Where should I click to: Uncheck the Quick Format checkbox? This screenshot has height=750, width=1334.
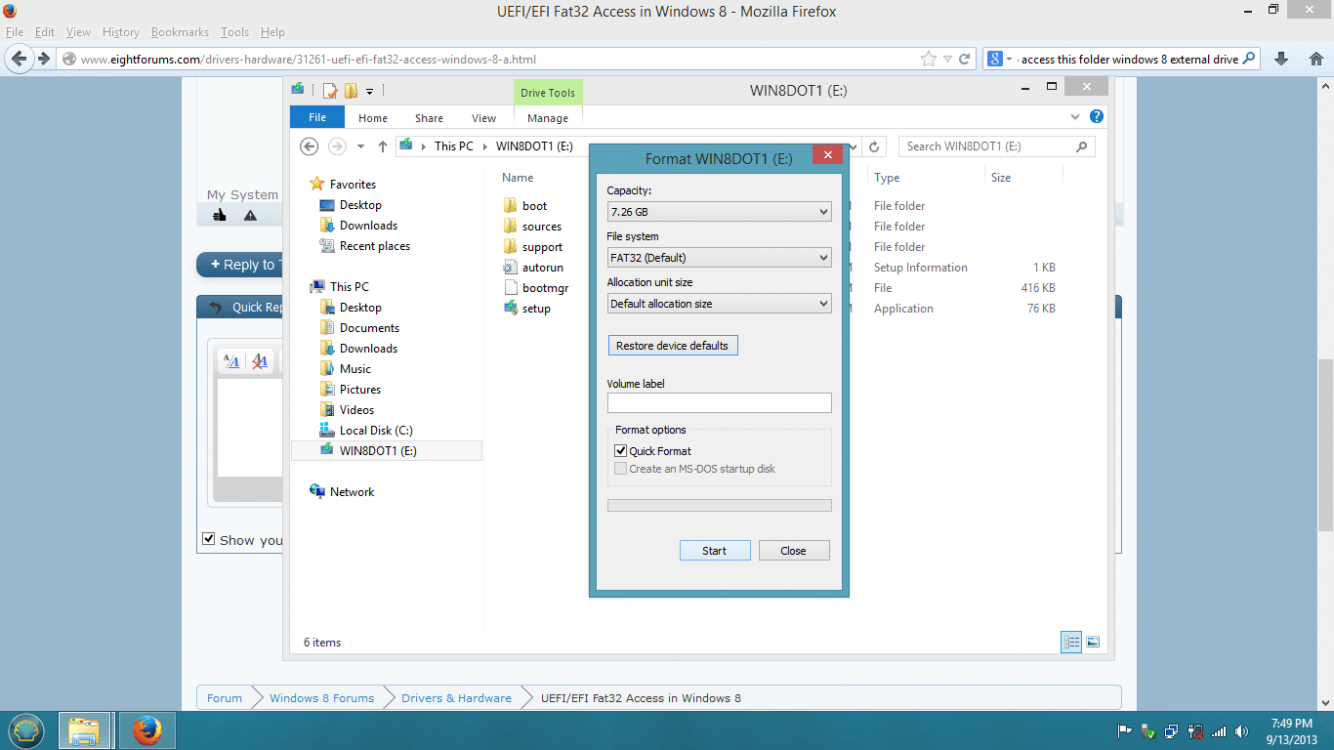point(621,451)
